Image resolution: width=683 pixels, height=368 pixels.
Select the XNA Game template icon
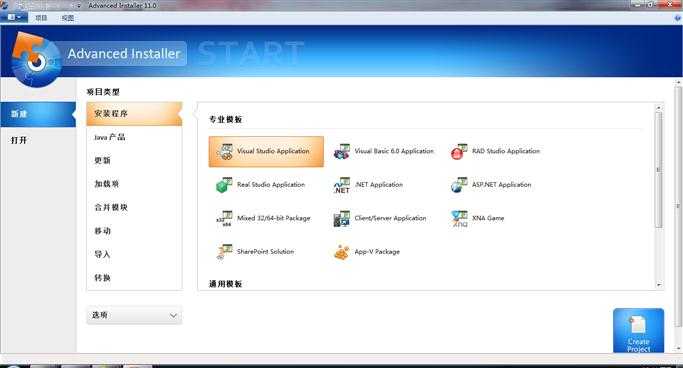coord(459,219)
